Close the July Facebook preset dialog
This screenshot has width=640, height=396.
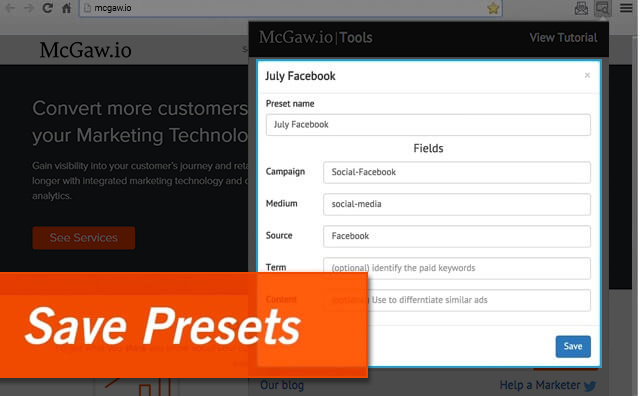(x=587, y=75)
